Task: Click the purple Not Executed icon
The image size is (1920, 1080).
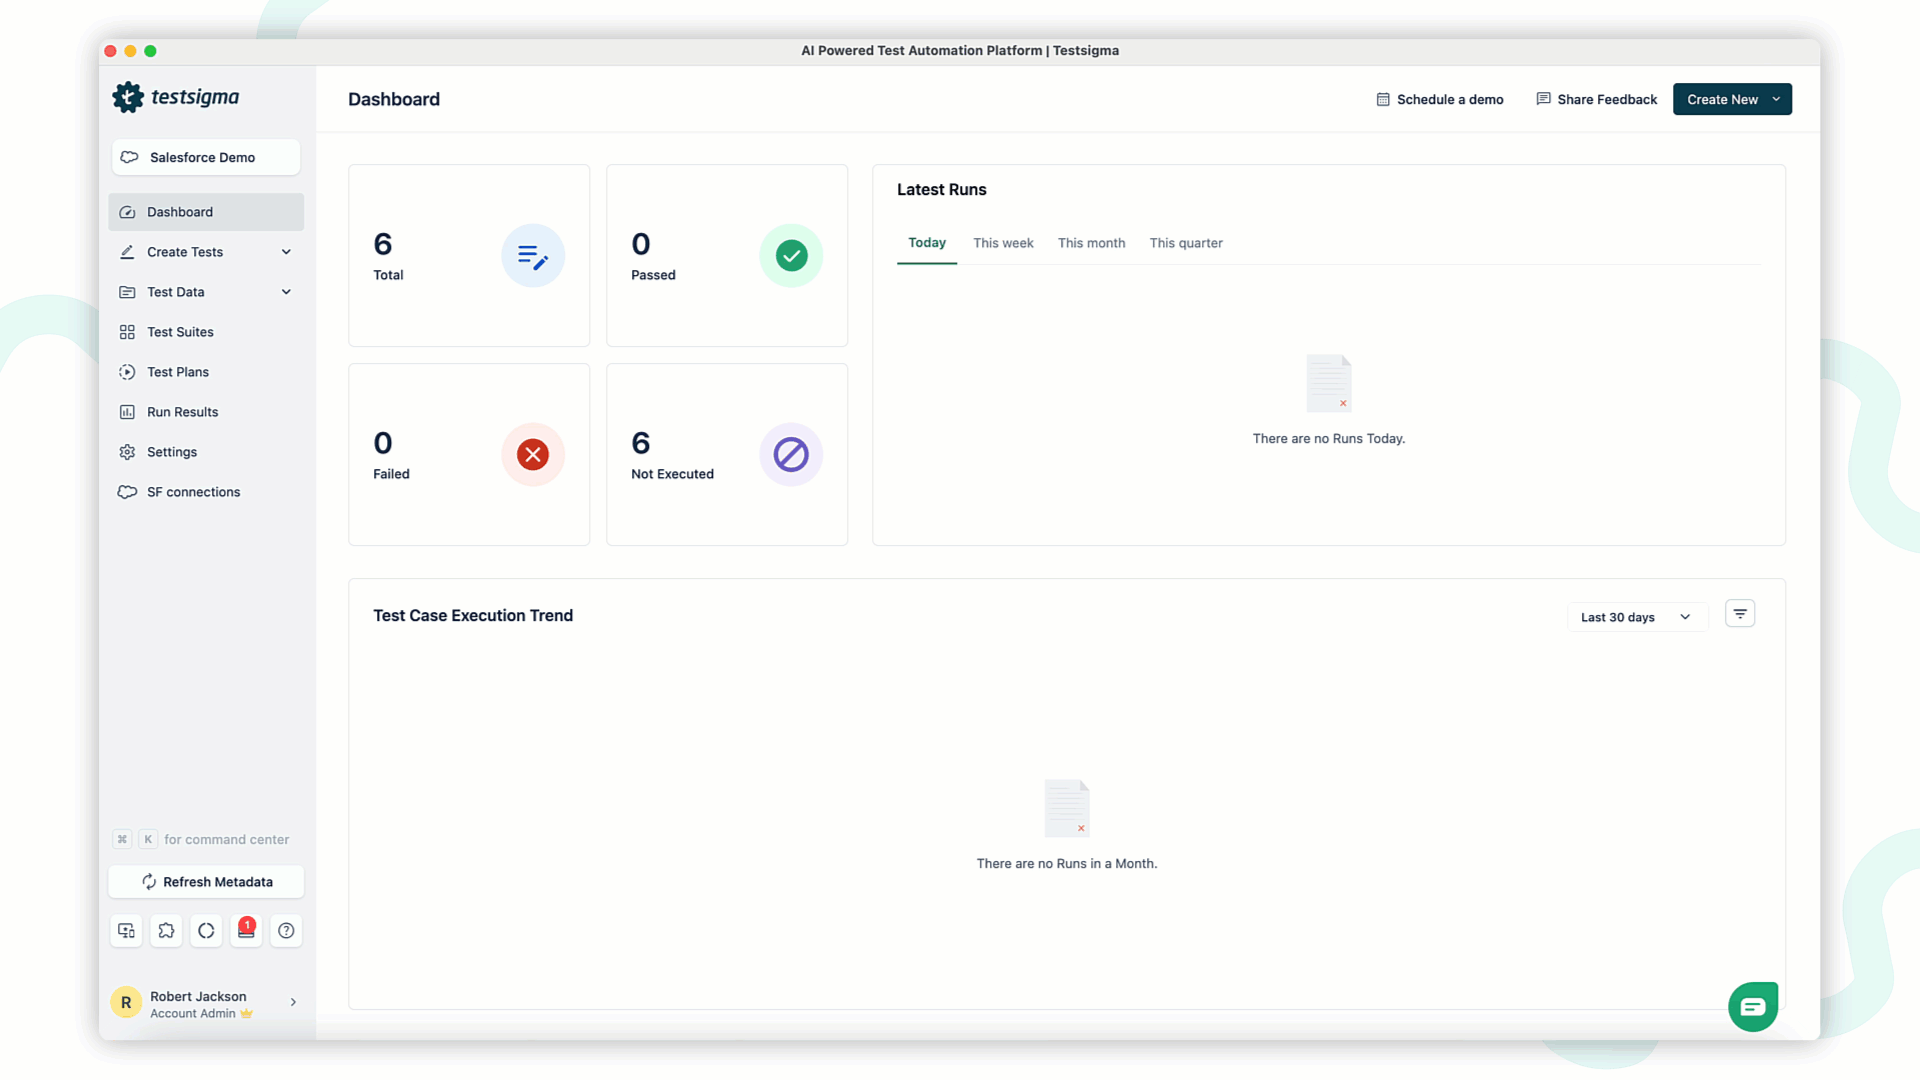Action: [791, 455]
